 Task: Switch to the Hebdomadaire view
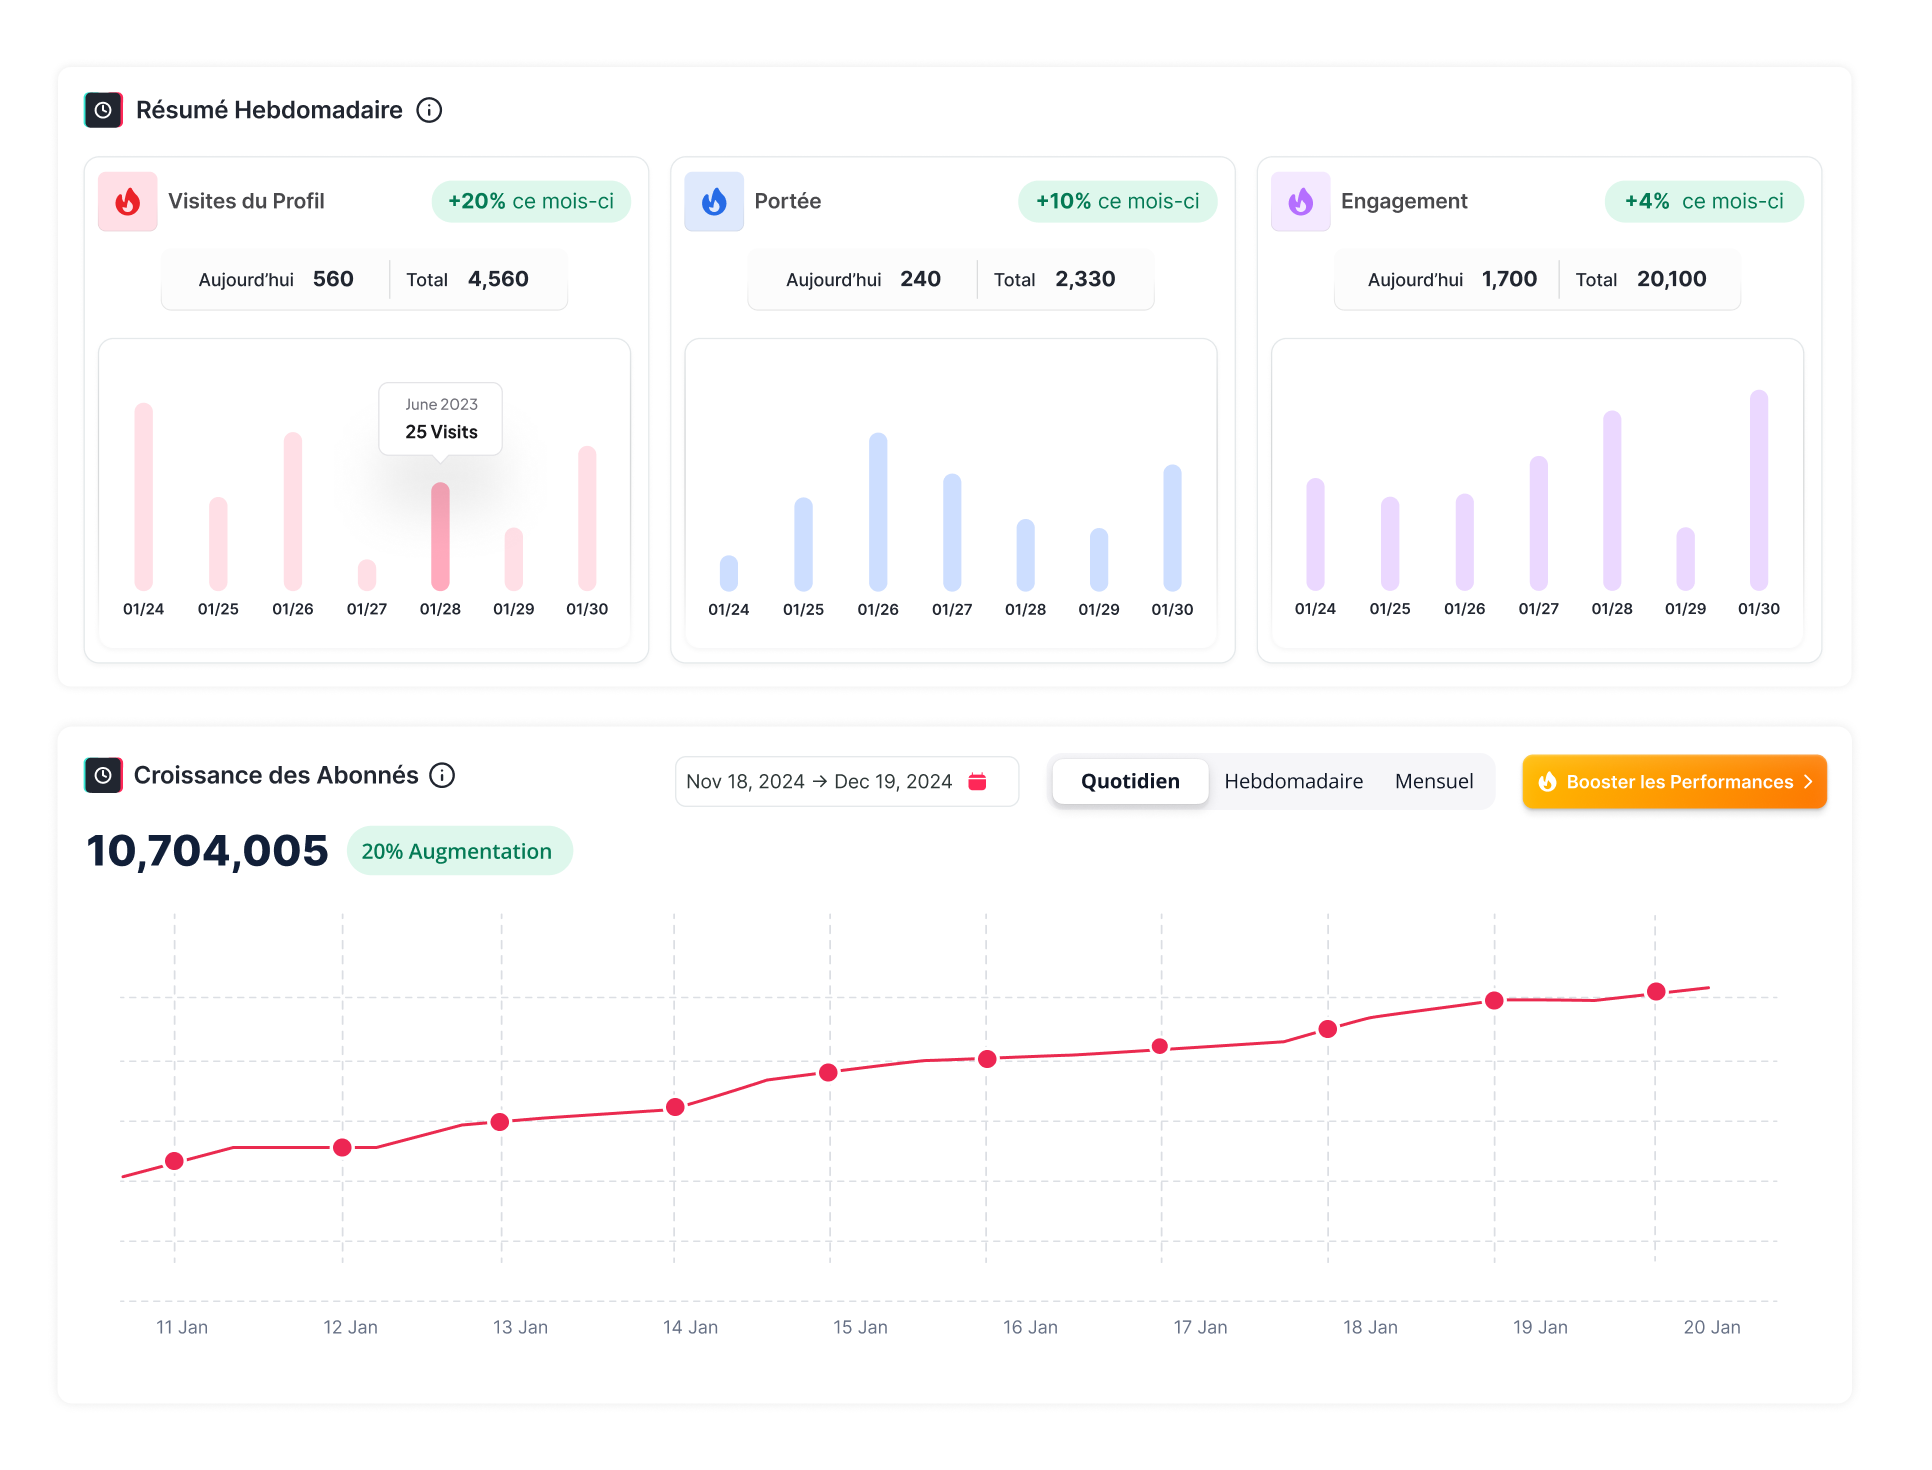pyautogui.click(x=1293, y=781)
